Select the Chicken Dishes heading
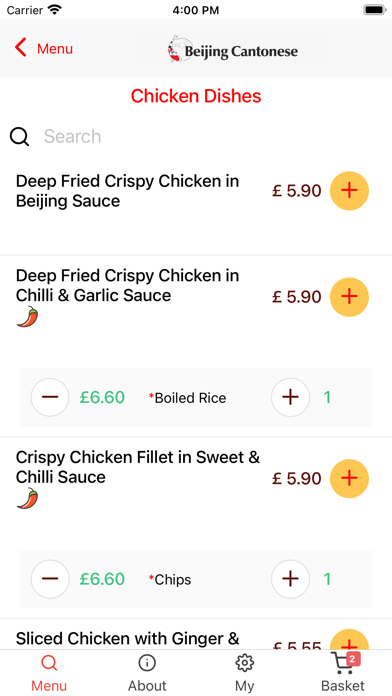392x696 pixels. click(x=196, y=96)
